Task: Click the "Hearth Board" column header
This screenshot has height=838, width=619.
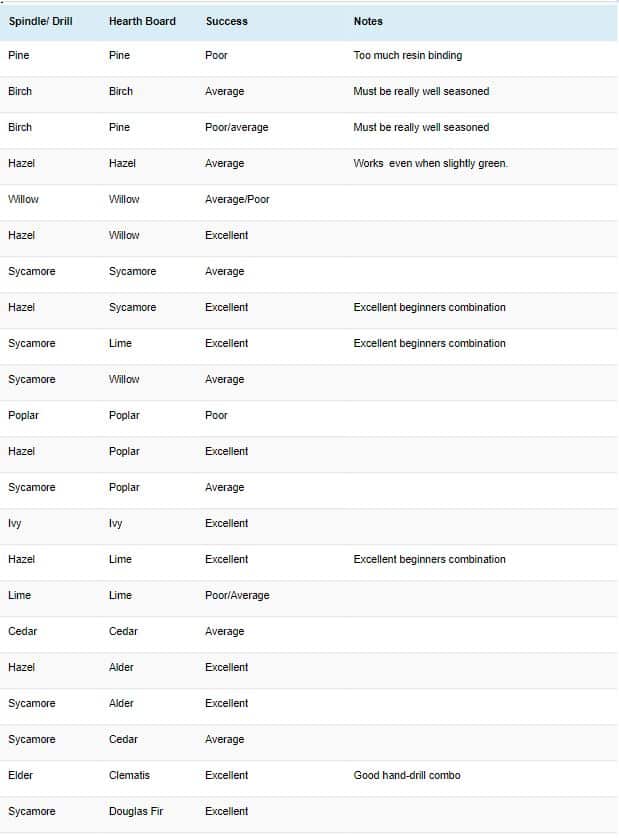Action: pyautogui.click(x=142, y=21)
